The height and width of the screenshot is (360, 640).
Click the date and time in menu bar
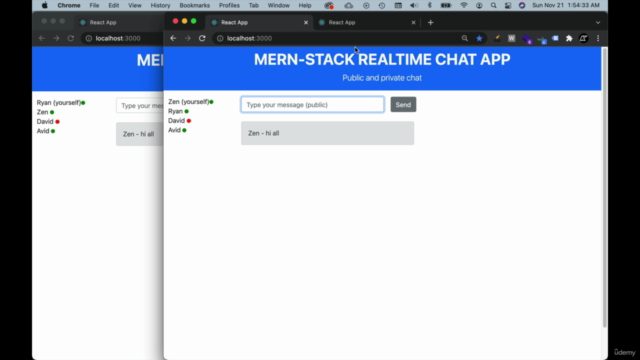pyautogui.click(x=566, y=5)
